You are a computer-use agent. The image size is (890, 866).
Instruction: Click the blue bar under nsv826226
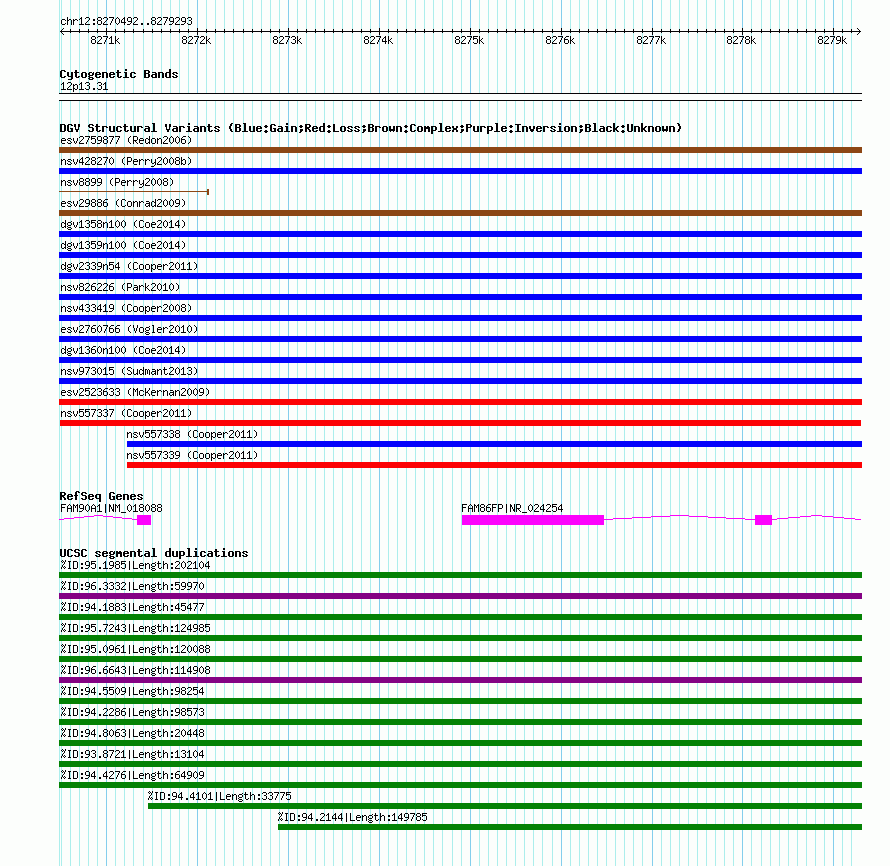tap(460, 297)
